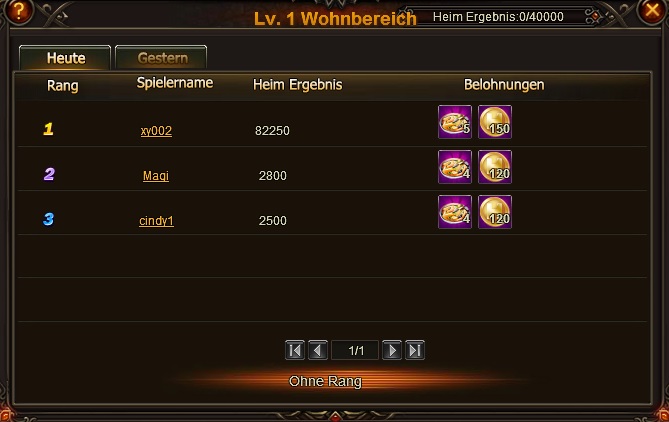This screenshot has width=669, height=422.
Task: Open player cindy1's name link
Action: click(156, 221)
